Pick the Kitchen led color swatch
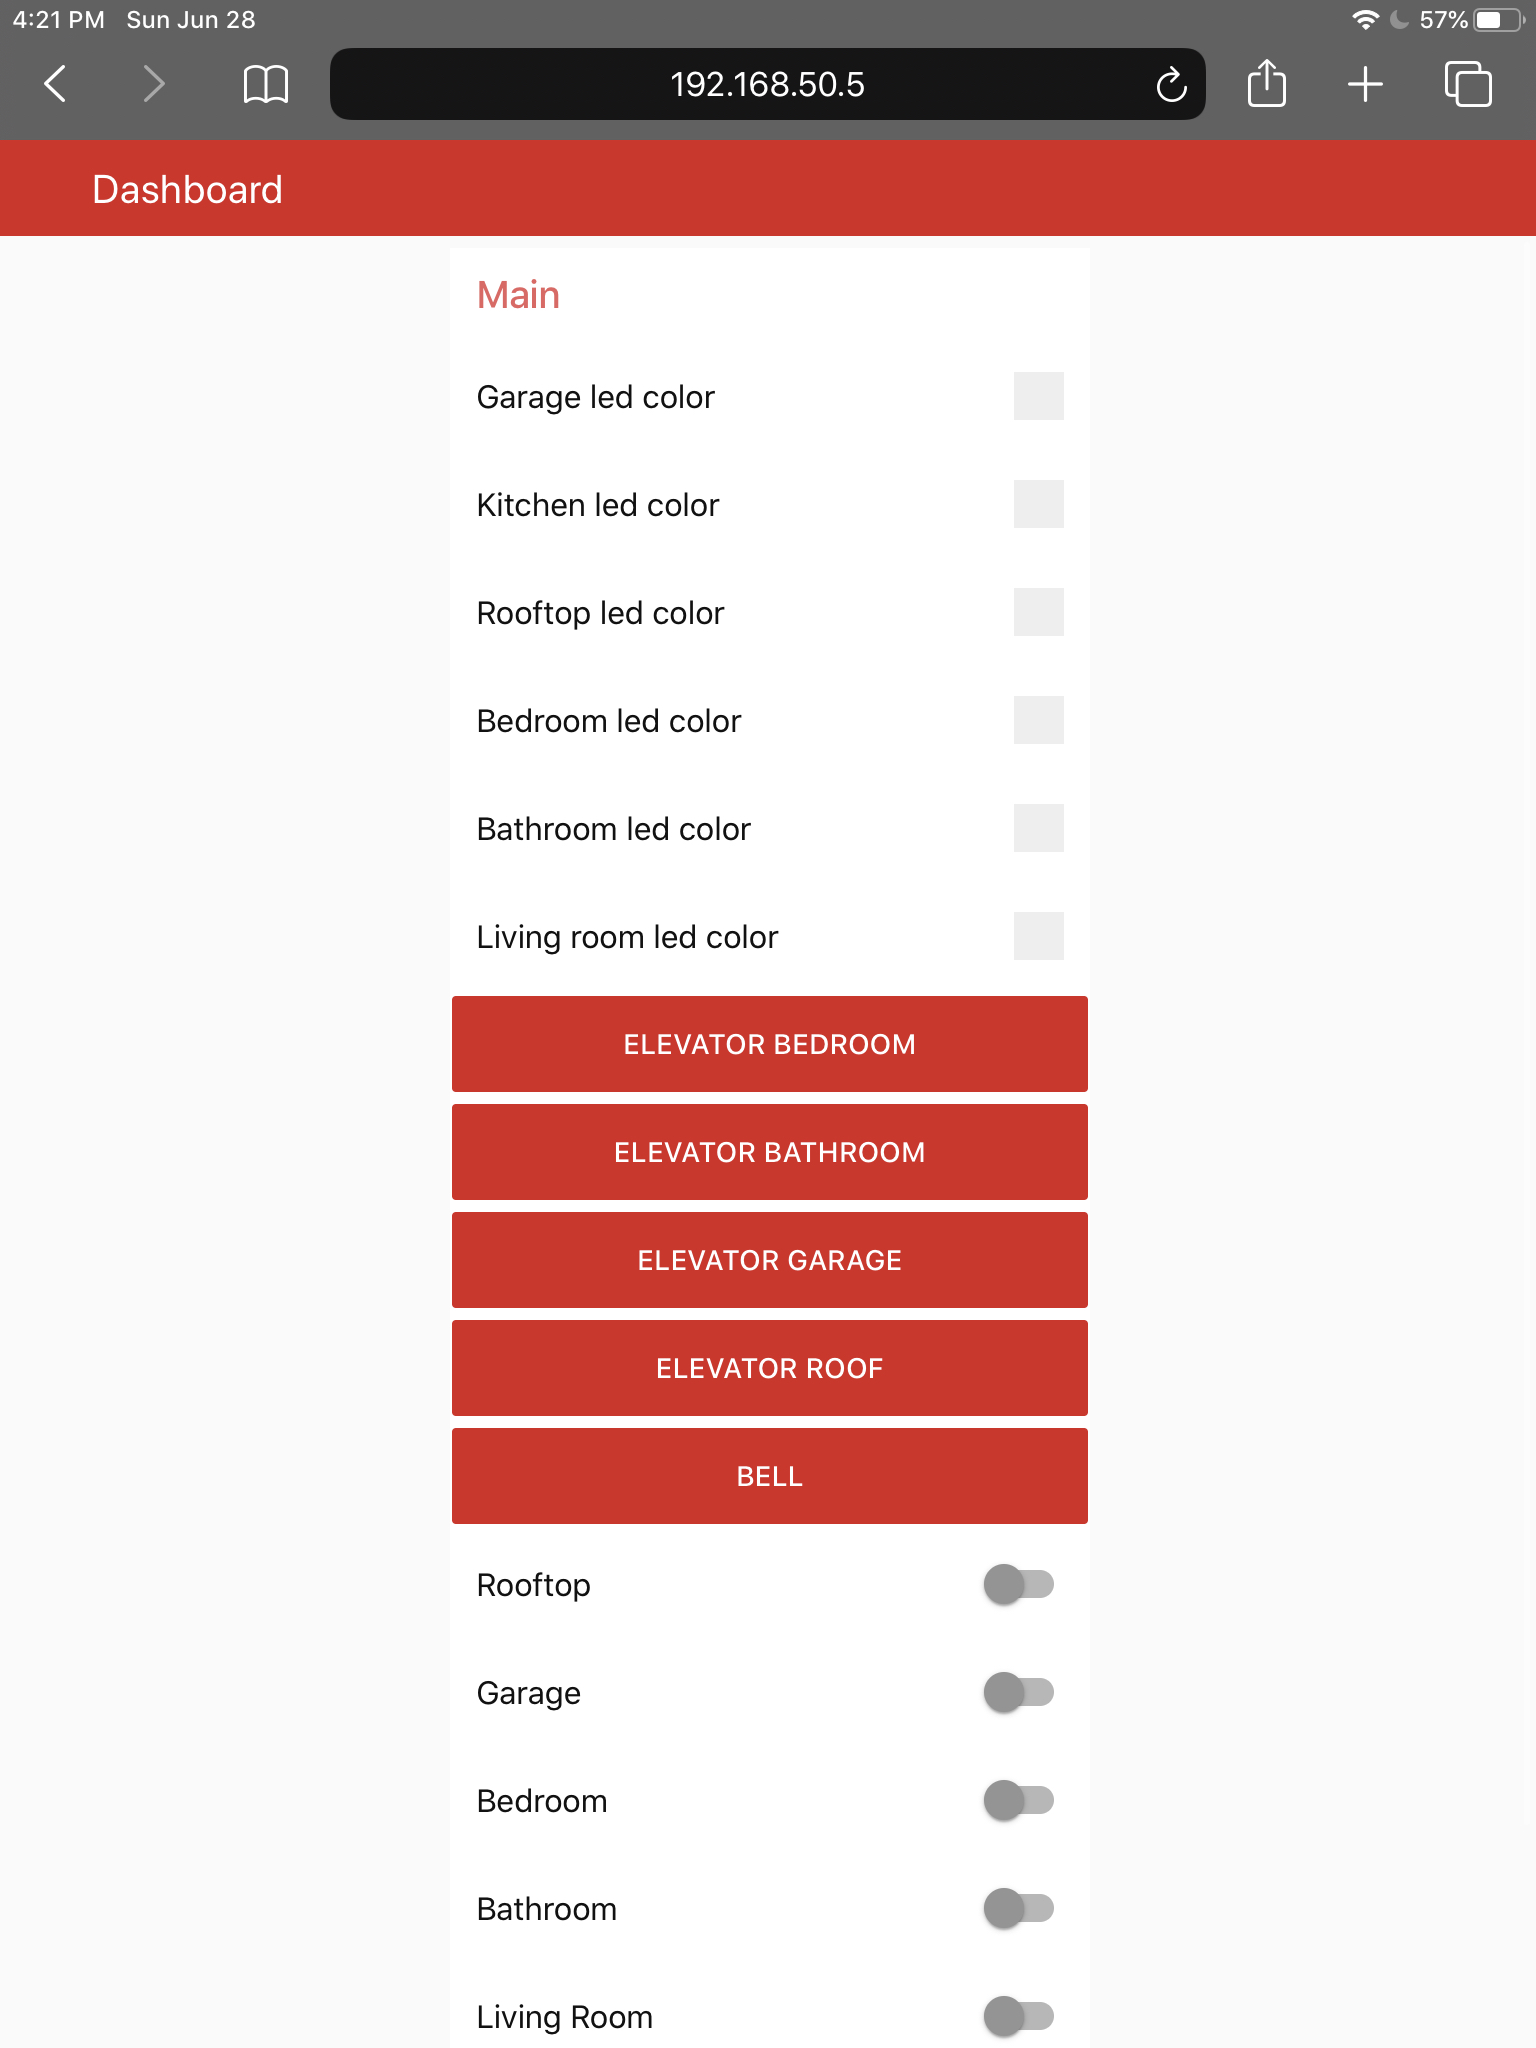 point(1039,504)
